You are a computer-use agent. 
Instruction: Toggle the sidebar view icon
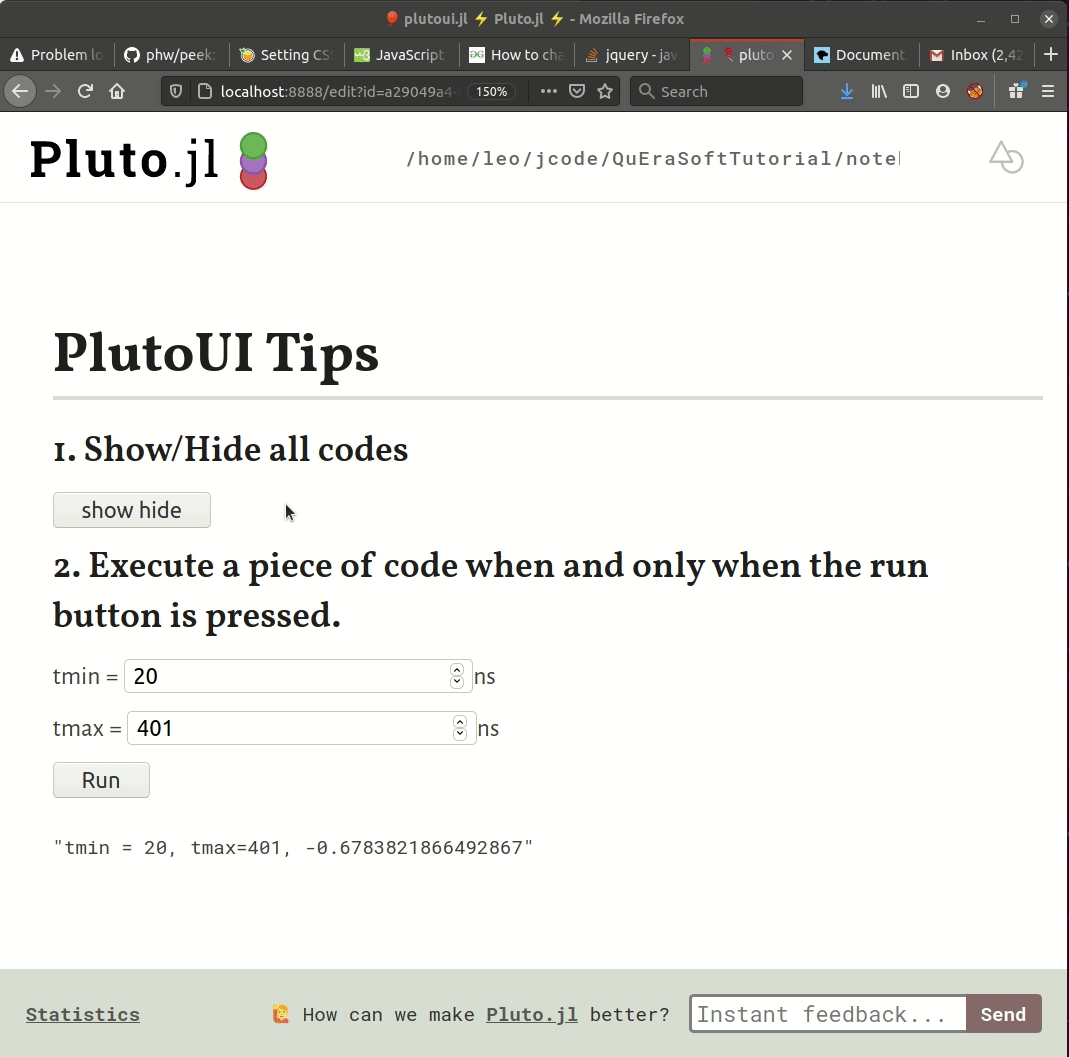(911, 91)
